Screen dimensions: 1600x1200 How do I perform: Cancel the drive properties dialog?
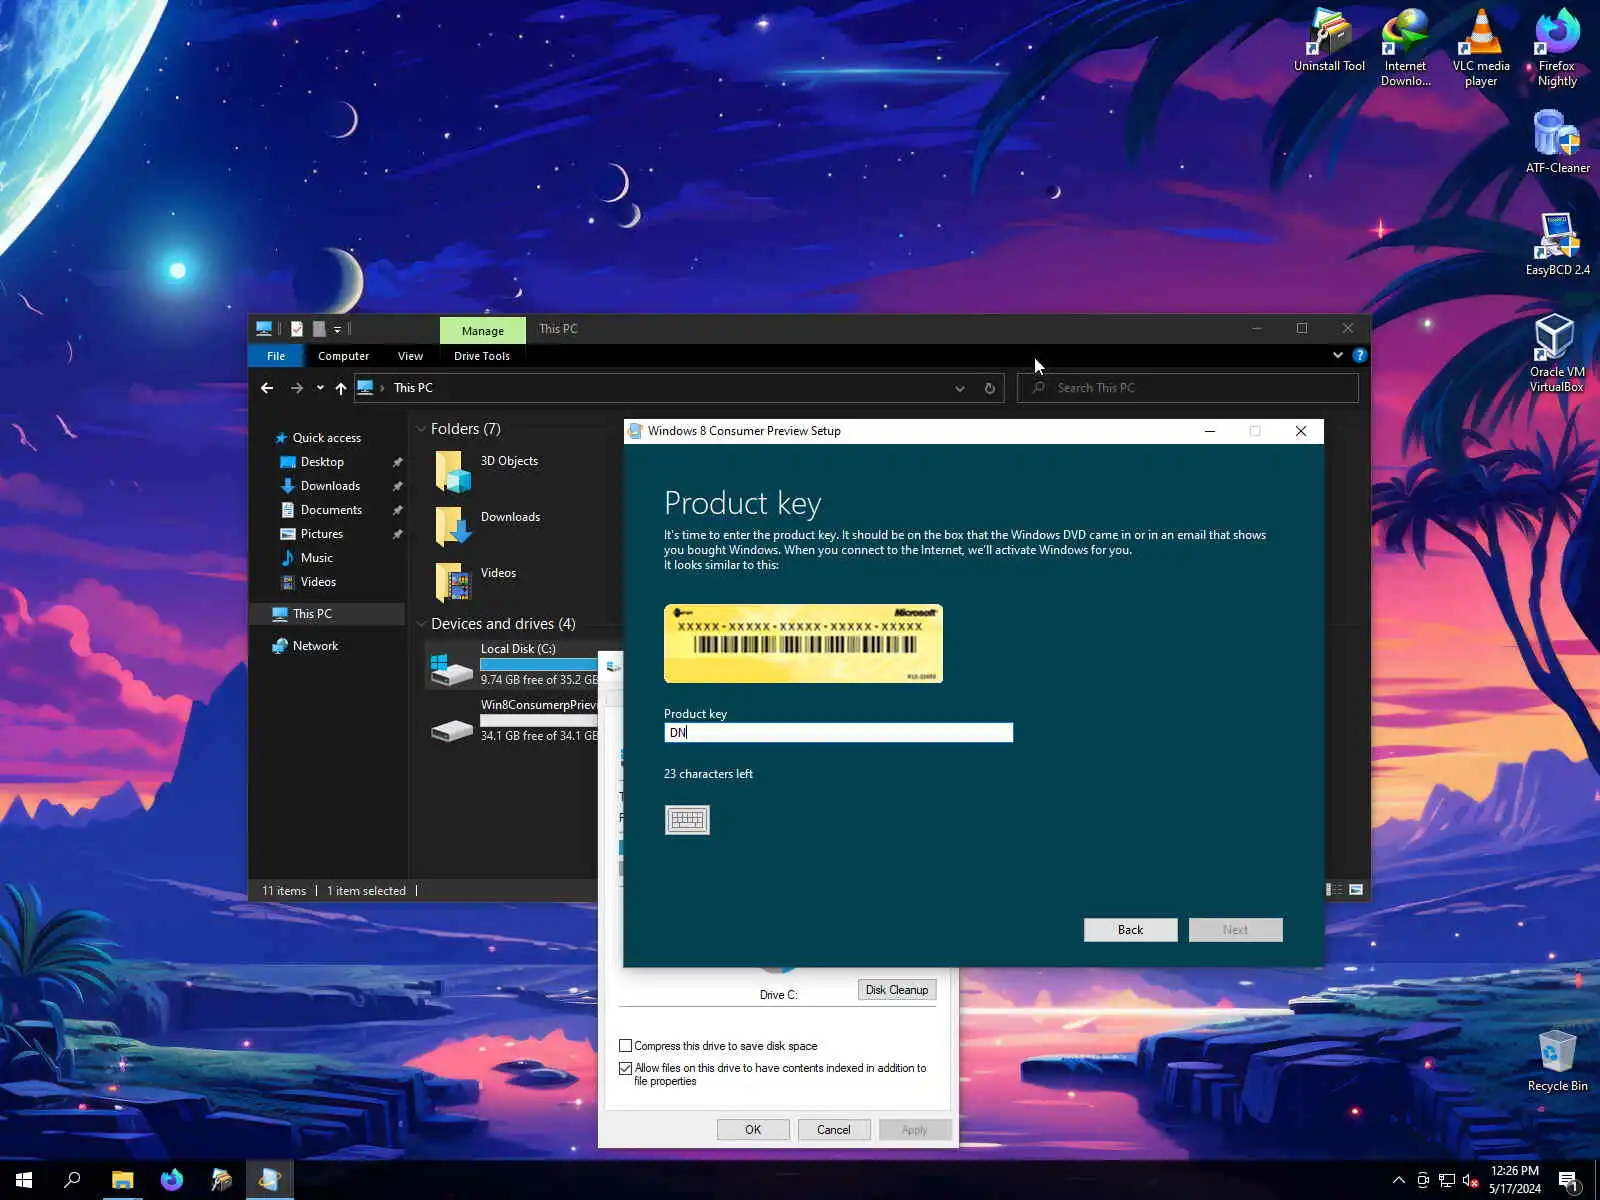tap(834, 1130)
